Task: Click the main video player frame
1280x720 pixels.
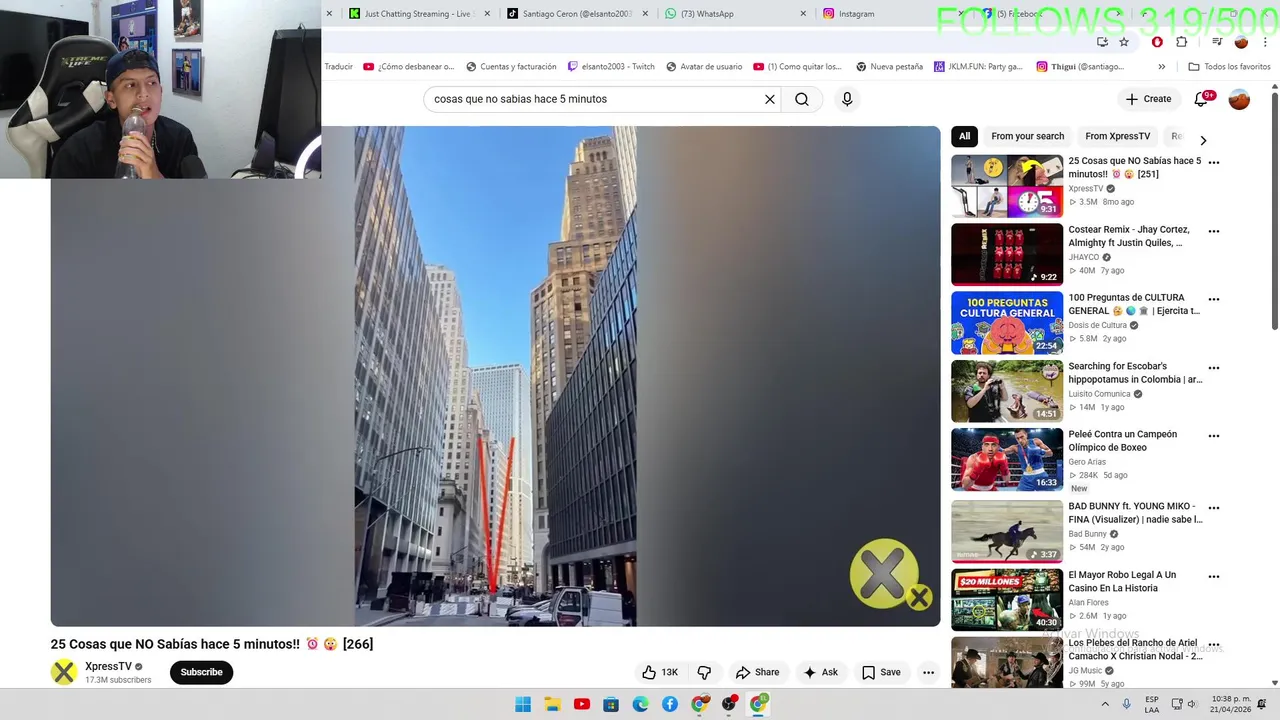Action: click(495, 376)
